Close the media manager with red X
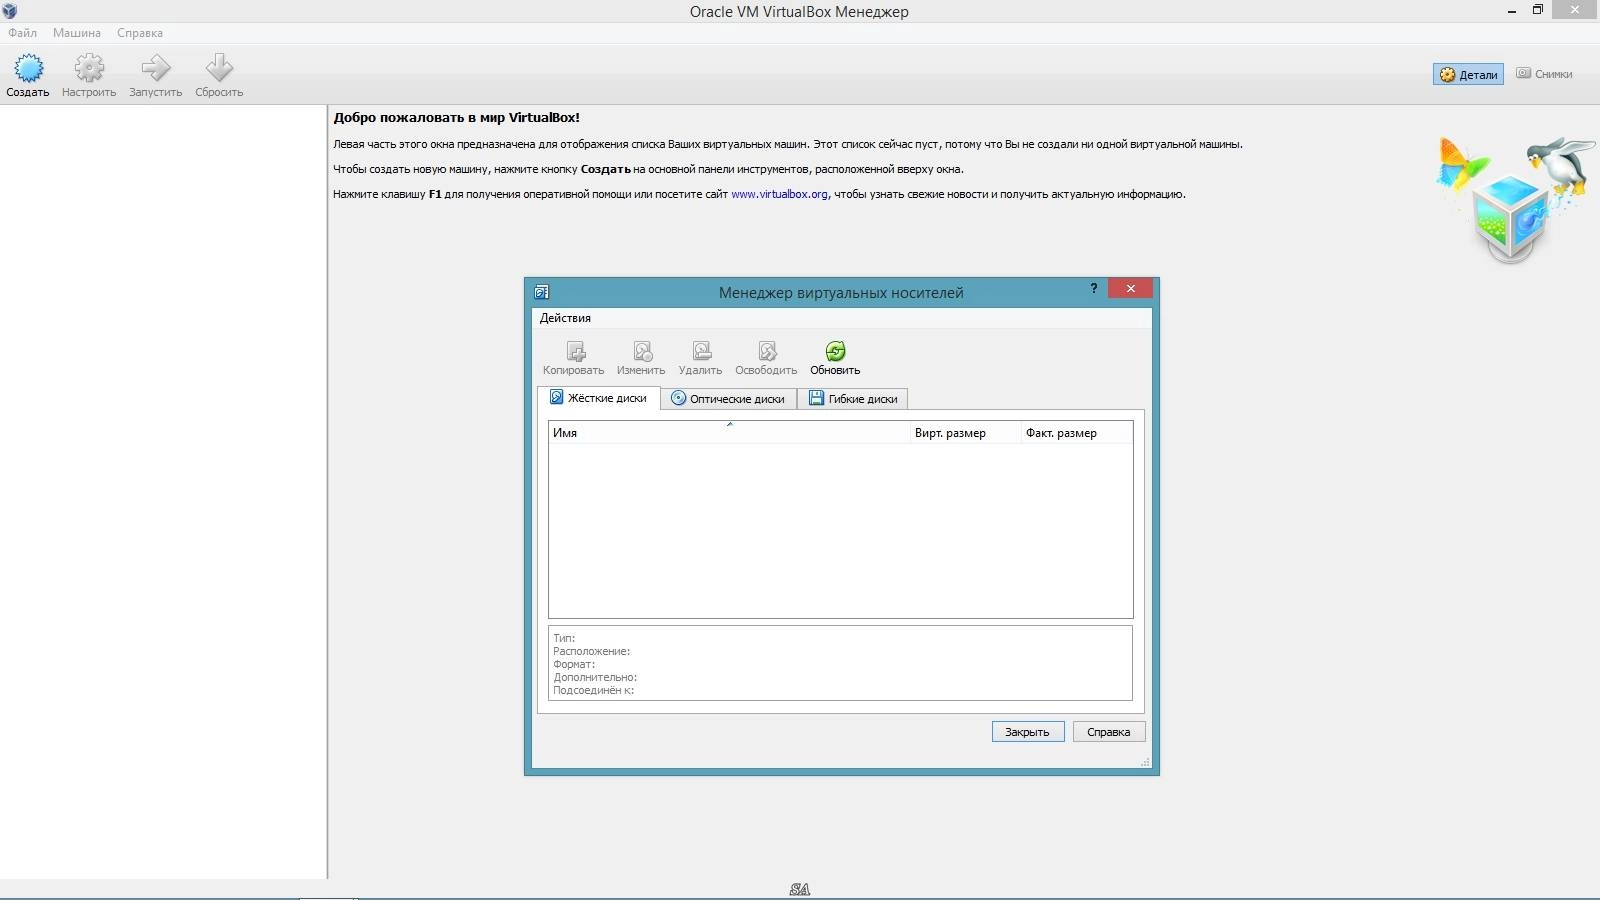Image resolution: width=1600 pixels, height=900 pixels. click(x=1131, y=288)
